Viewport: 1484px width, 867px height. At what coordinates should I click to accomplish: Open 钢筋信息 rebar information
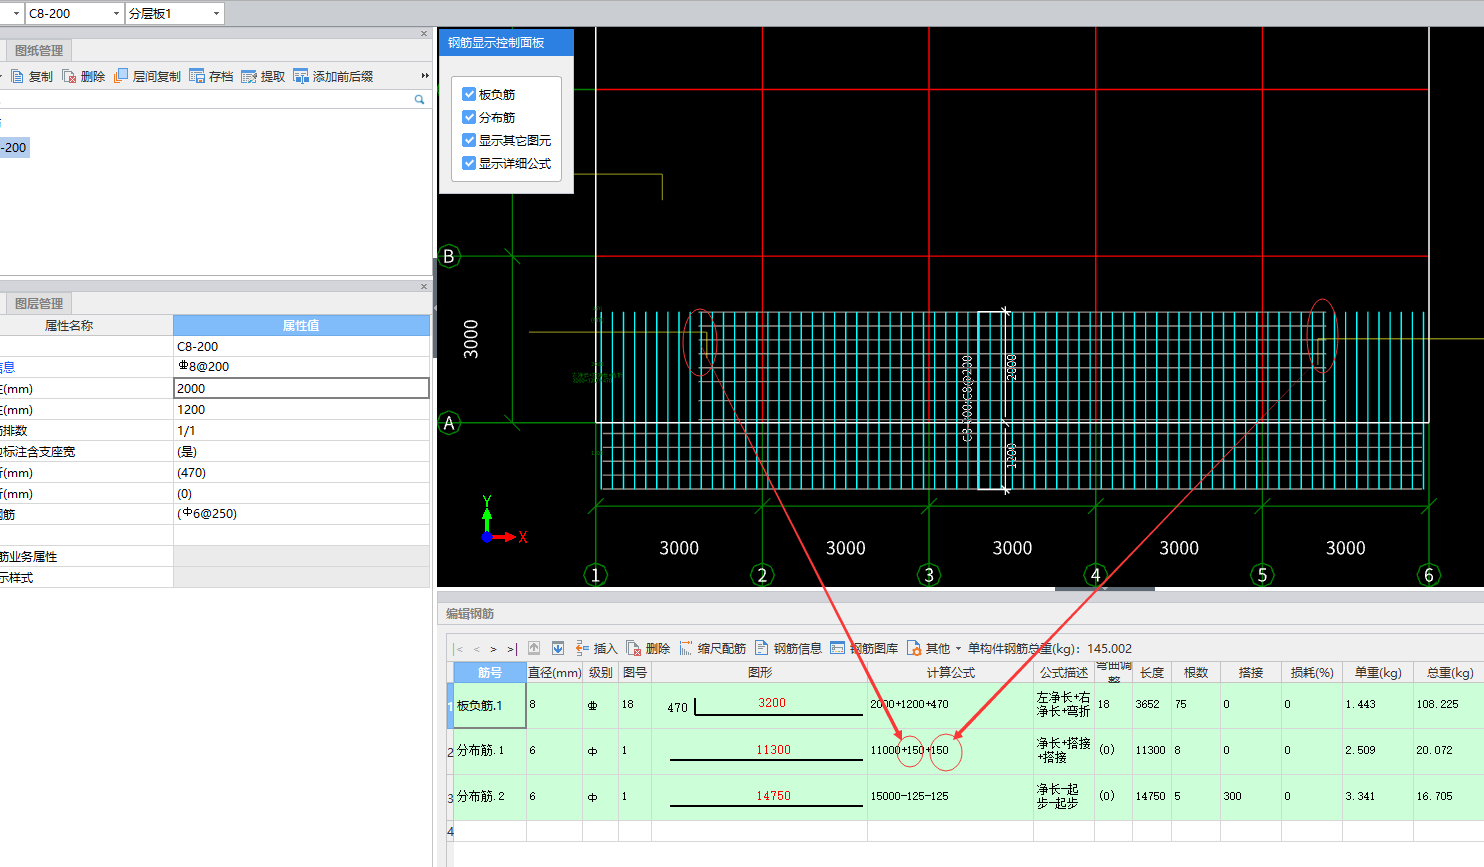pyautogui.click(x=788, y=648)
